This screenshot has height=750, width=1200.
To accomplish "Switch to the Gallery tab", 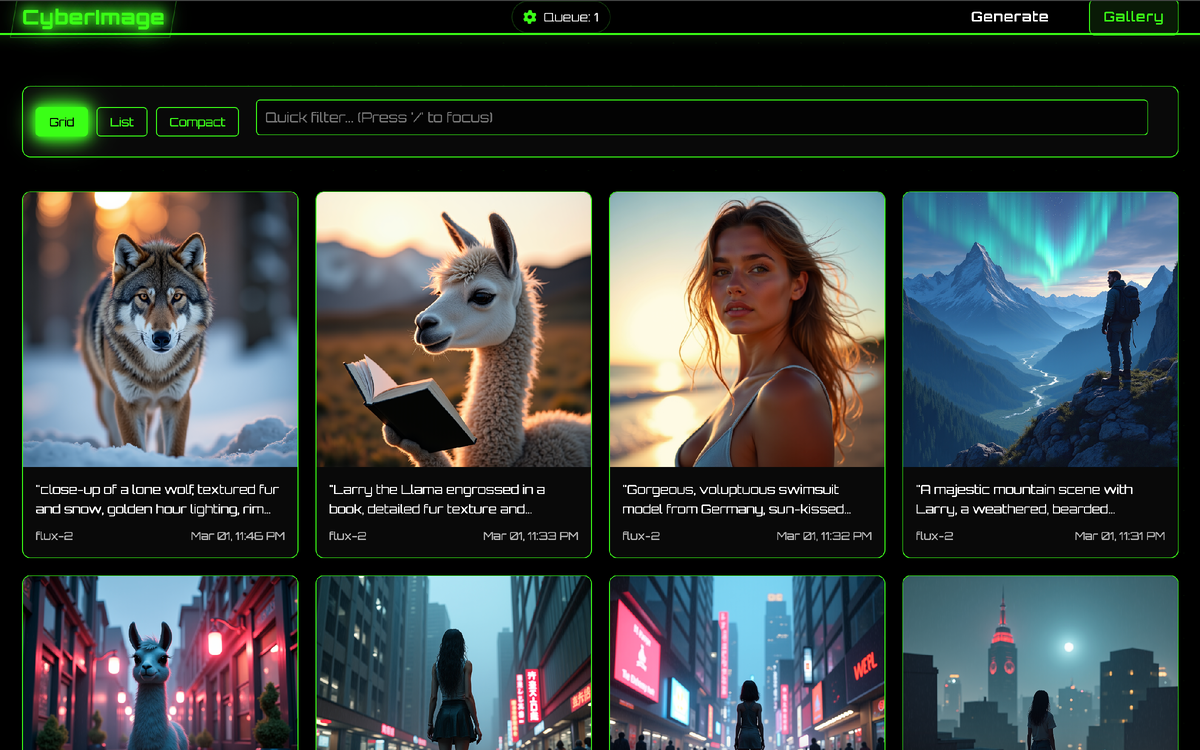I will coord(1133,17).
